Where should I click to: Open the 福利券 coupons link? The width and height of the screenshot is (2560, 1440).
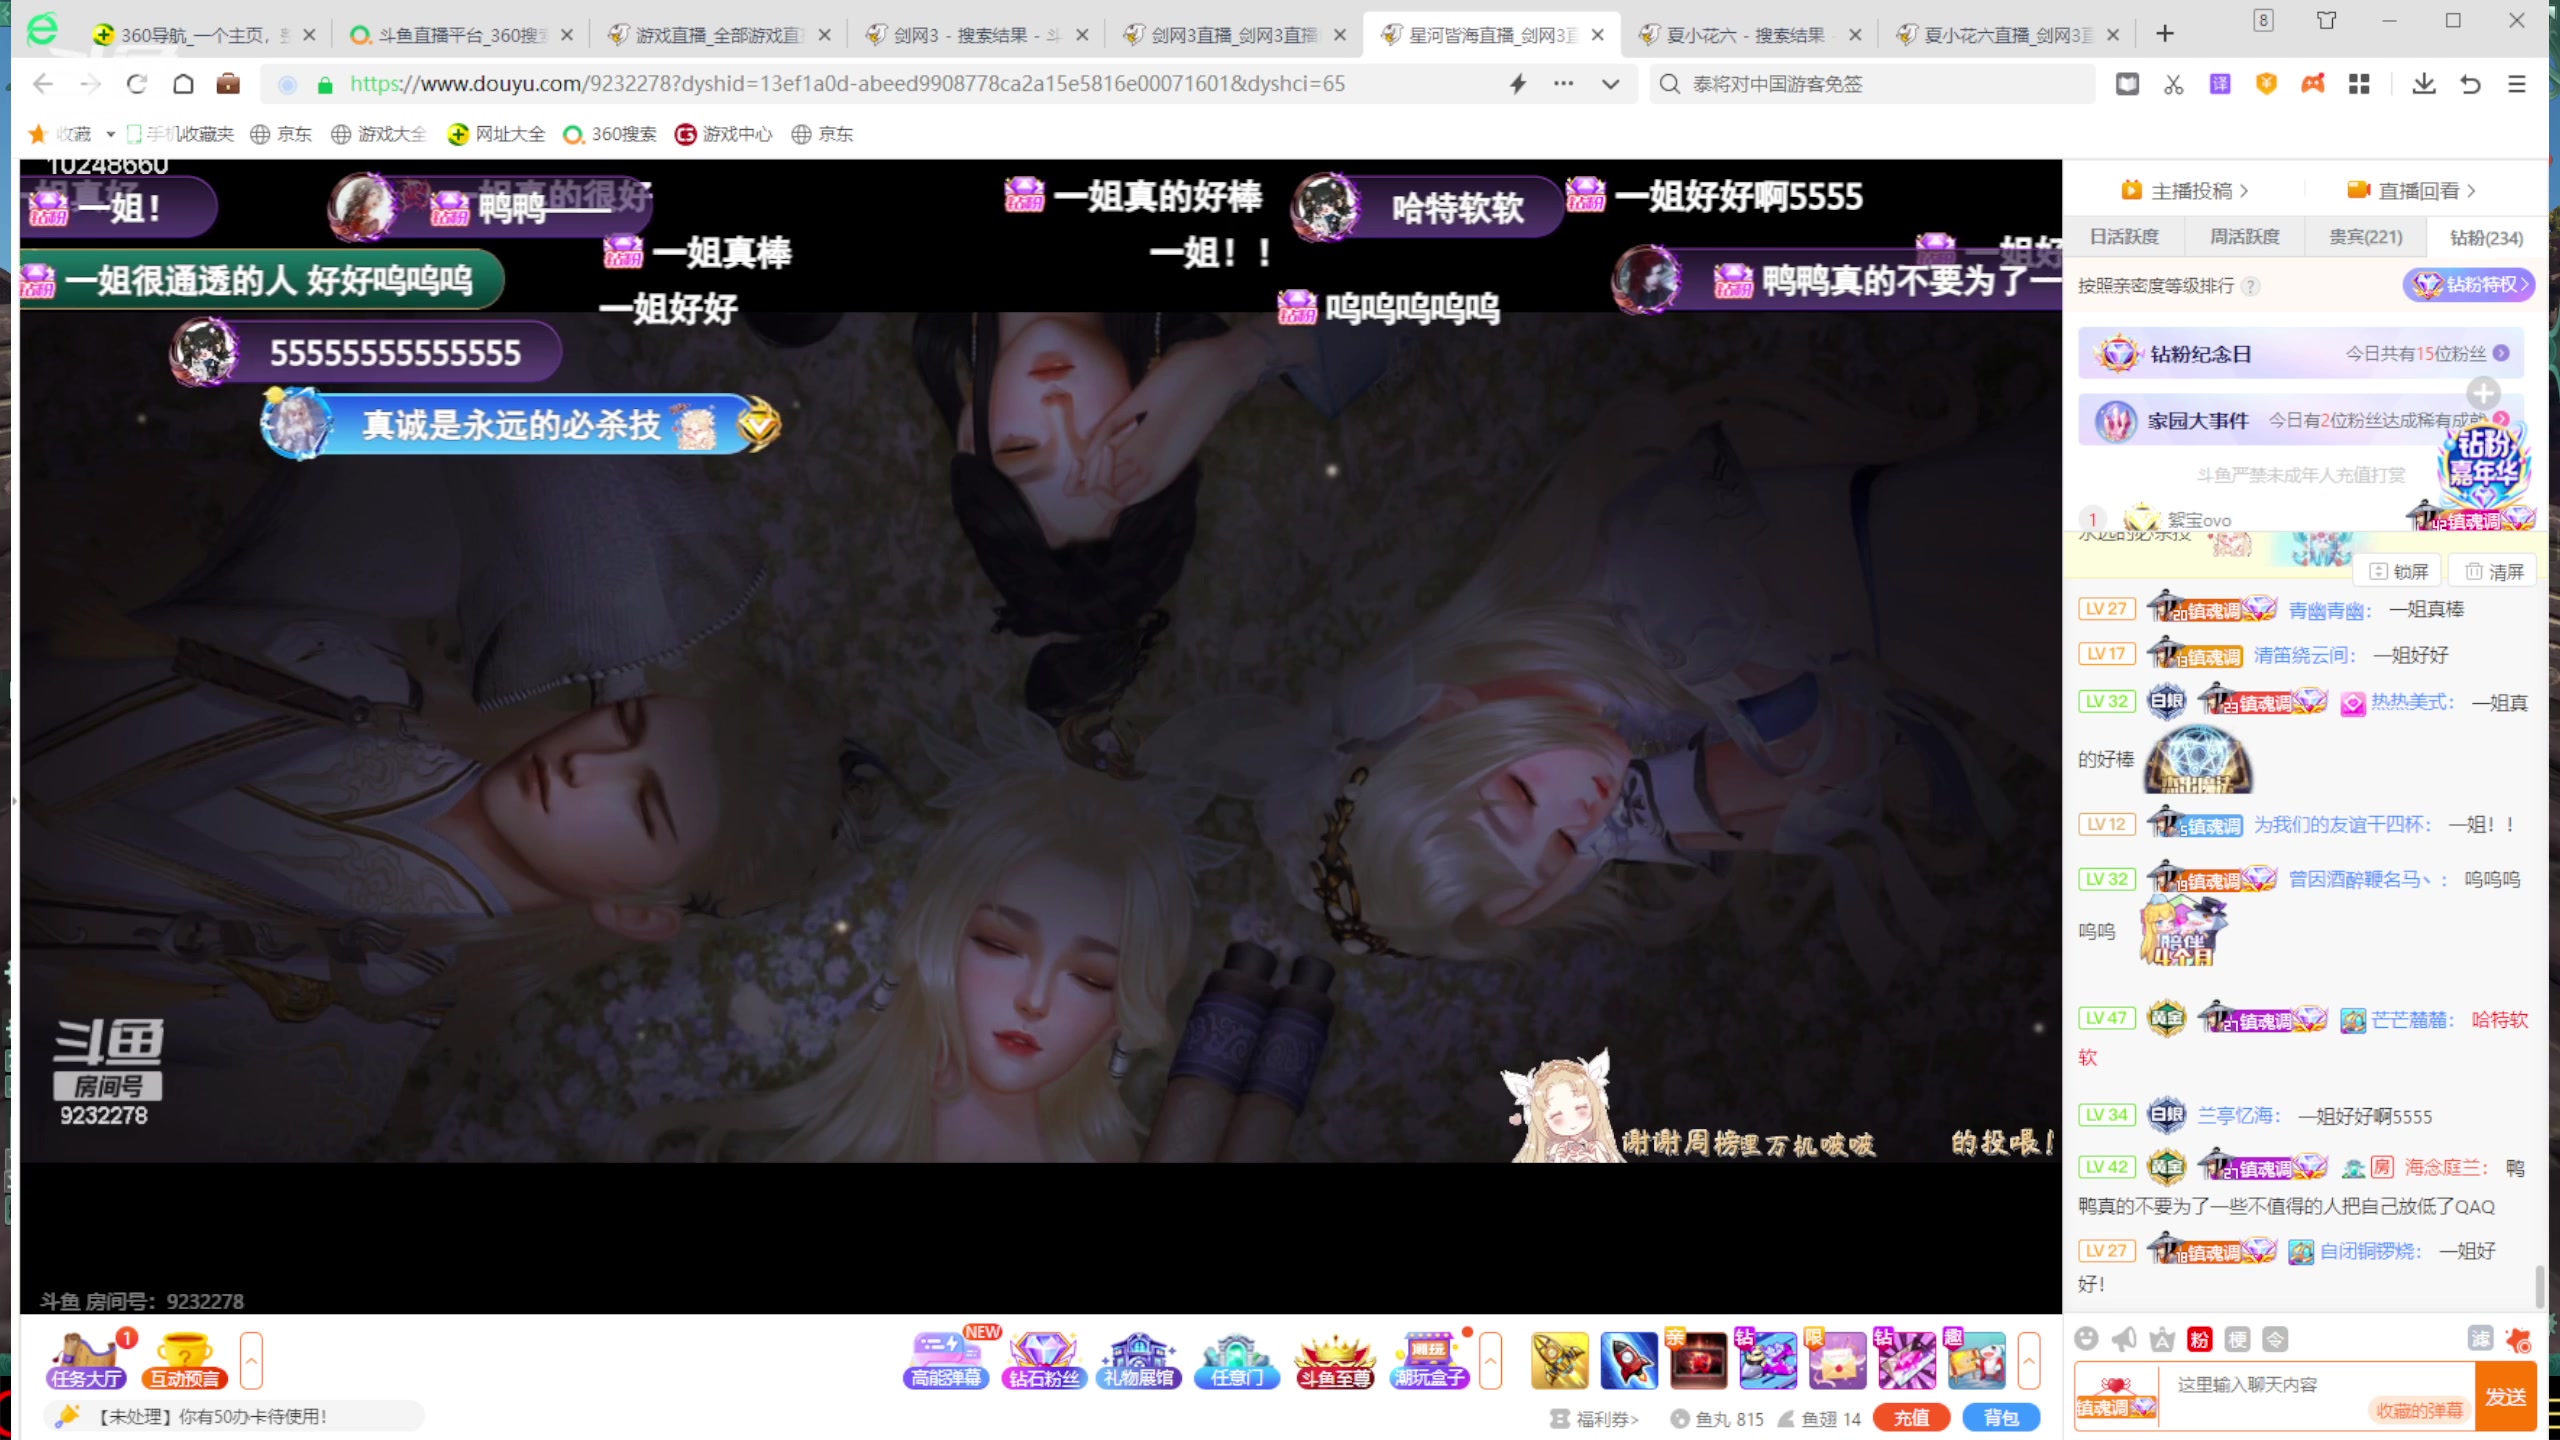click(x=1595, y=1419)
